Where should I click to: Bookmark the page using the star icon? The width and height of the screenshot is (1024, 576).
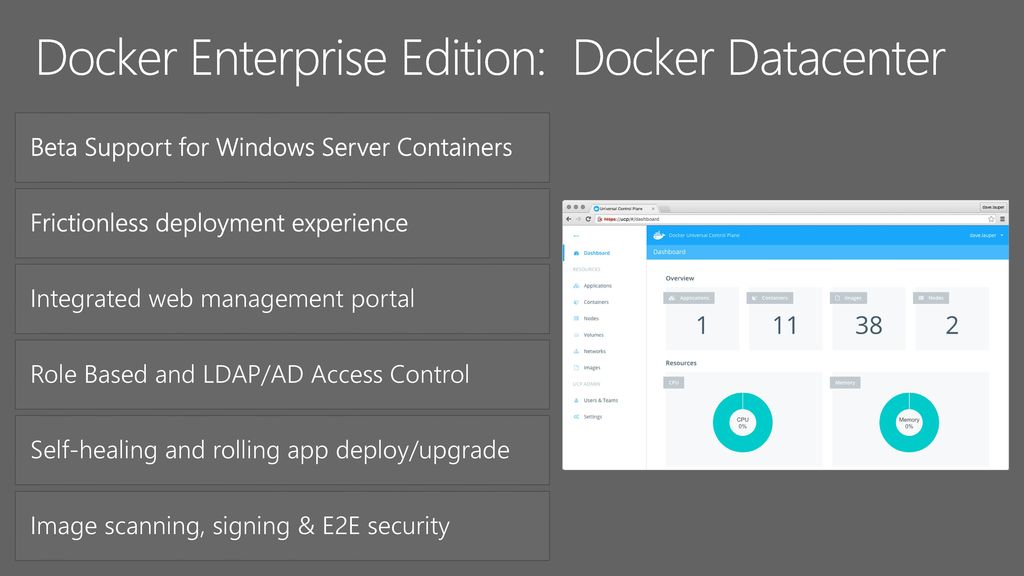pyautogui.click(x=991, y=219)
